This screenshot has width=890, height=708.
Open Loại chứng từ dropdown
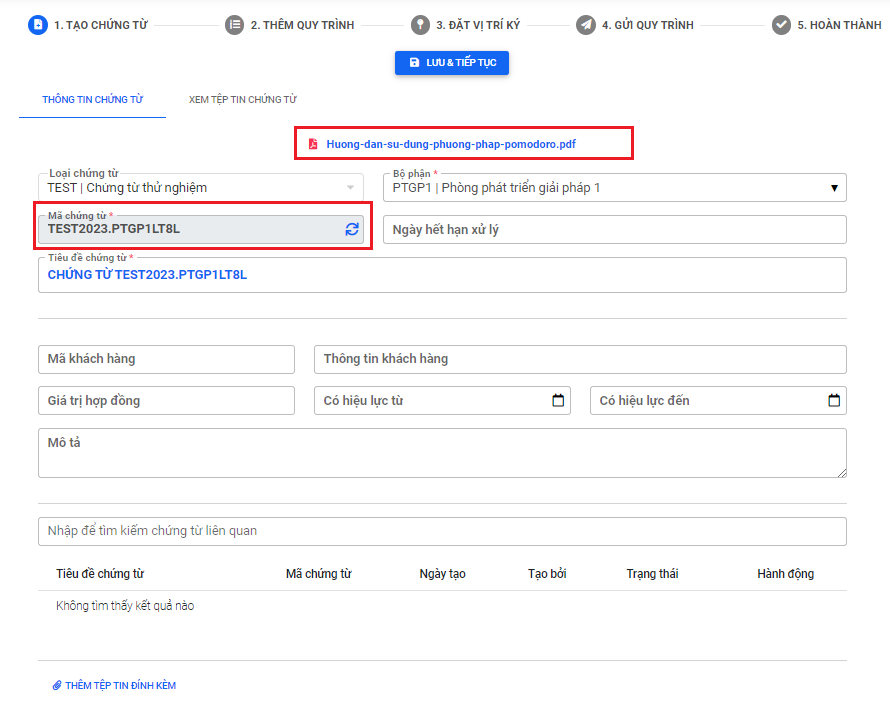tap(201, 187)
